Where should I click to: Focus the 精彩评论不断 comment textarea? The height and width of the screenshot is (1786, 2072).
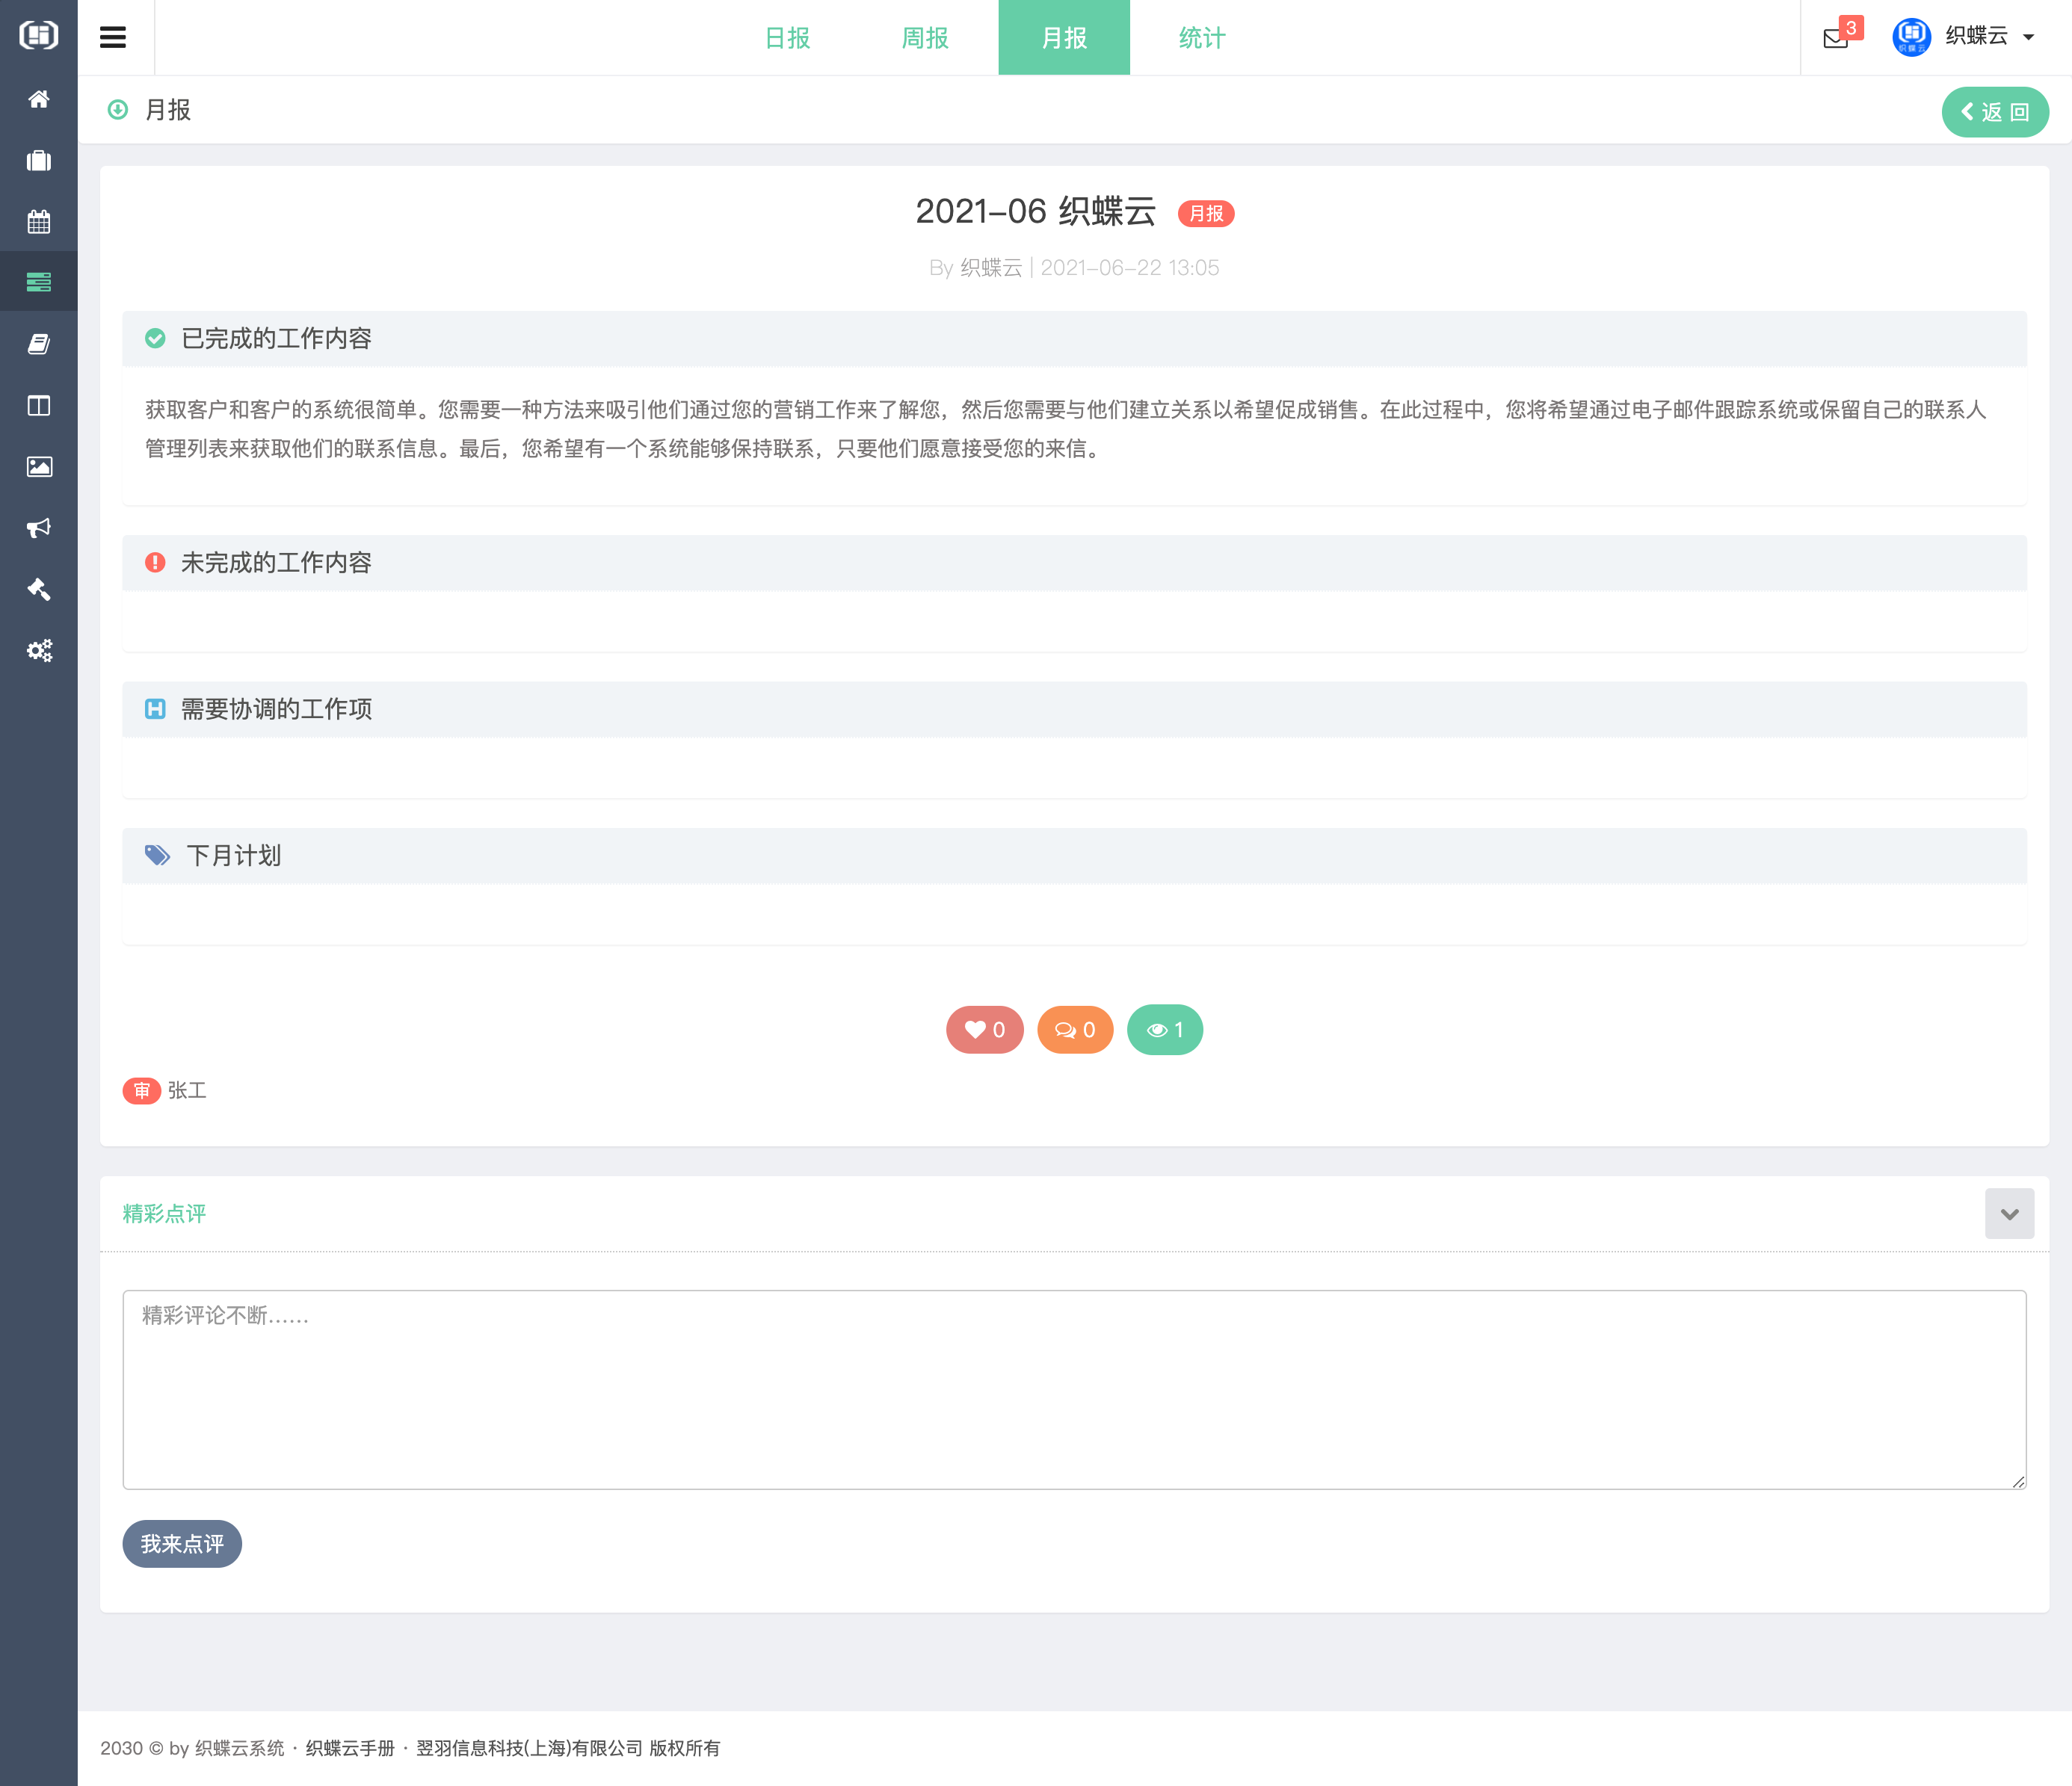1074,1390
